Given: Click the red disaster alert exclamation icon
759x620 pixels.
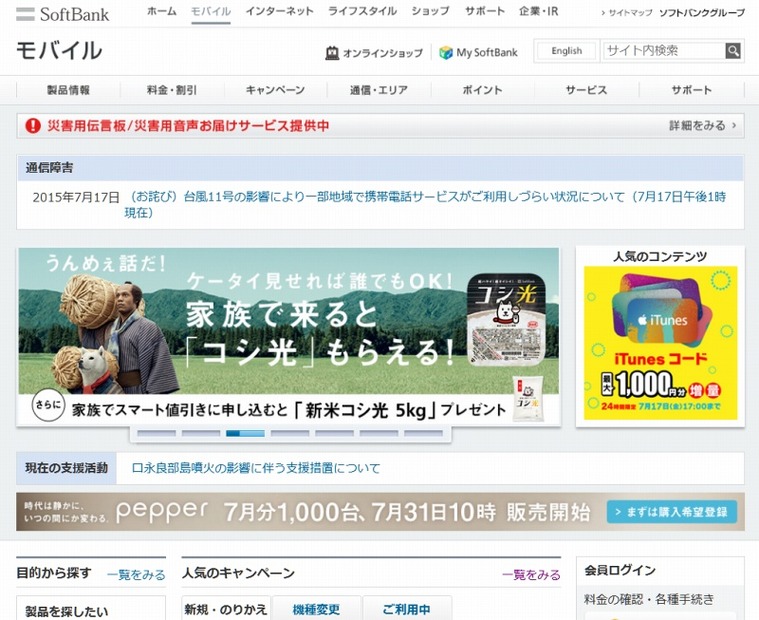Looking at the screenshot, I should pyautogui.click(x=33, y=126).
